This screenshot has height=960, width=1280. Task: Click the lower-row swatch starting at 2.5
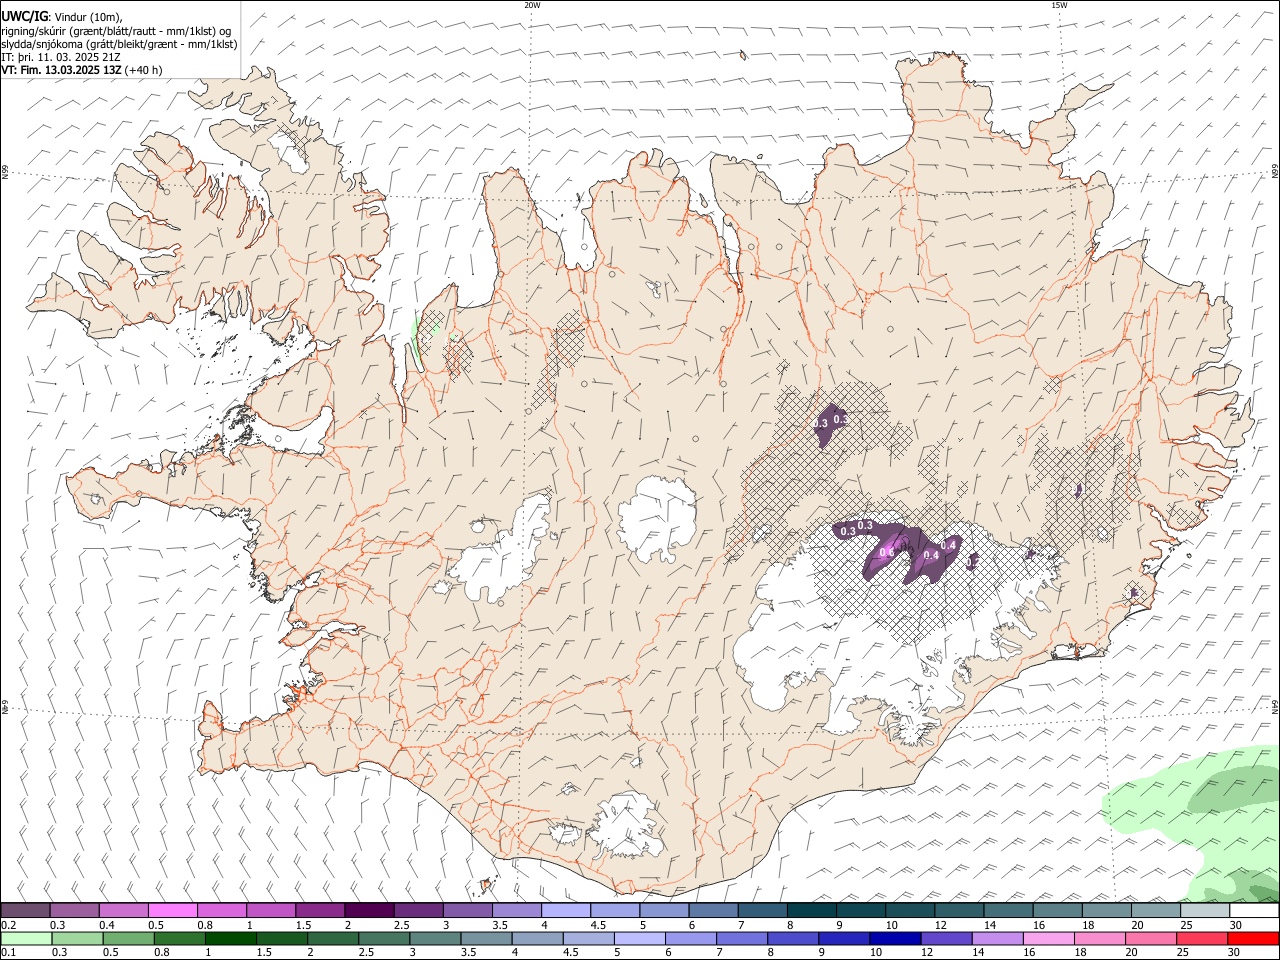[x=384, y=939]
